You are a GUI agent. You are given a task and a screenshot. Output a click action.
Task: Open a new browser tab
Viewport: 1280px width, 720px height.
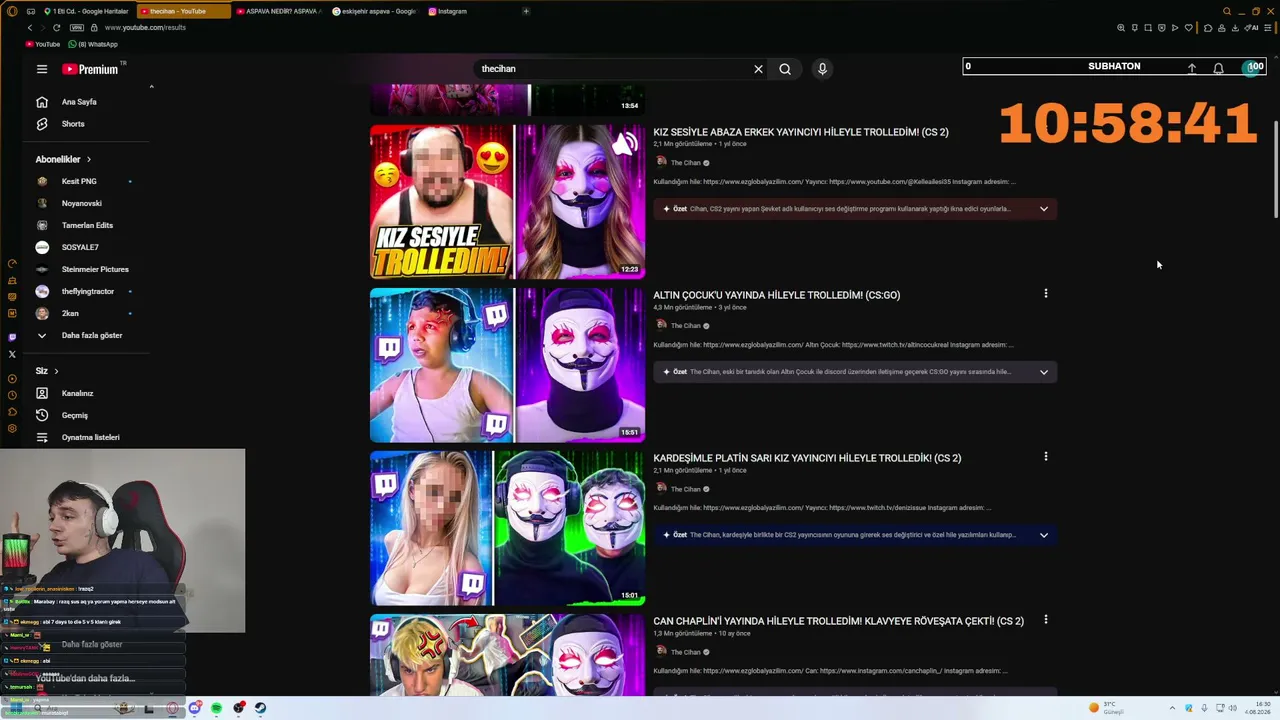tap(526, 11)
